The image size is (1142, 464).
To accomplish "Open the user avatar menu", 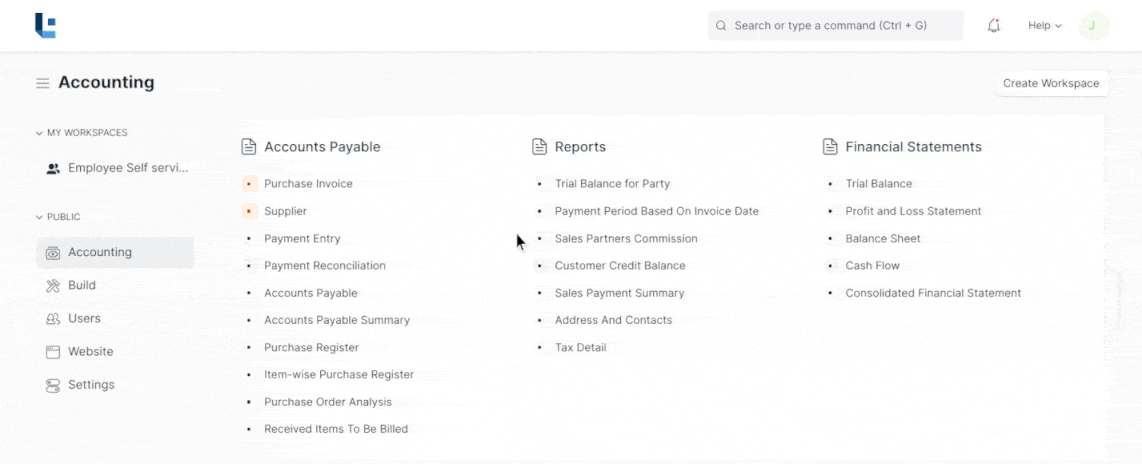I will 1093,26.
